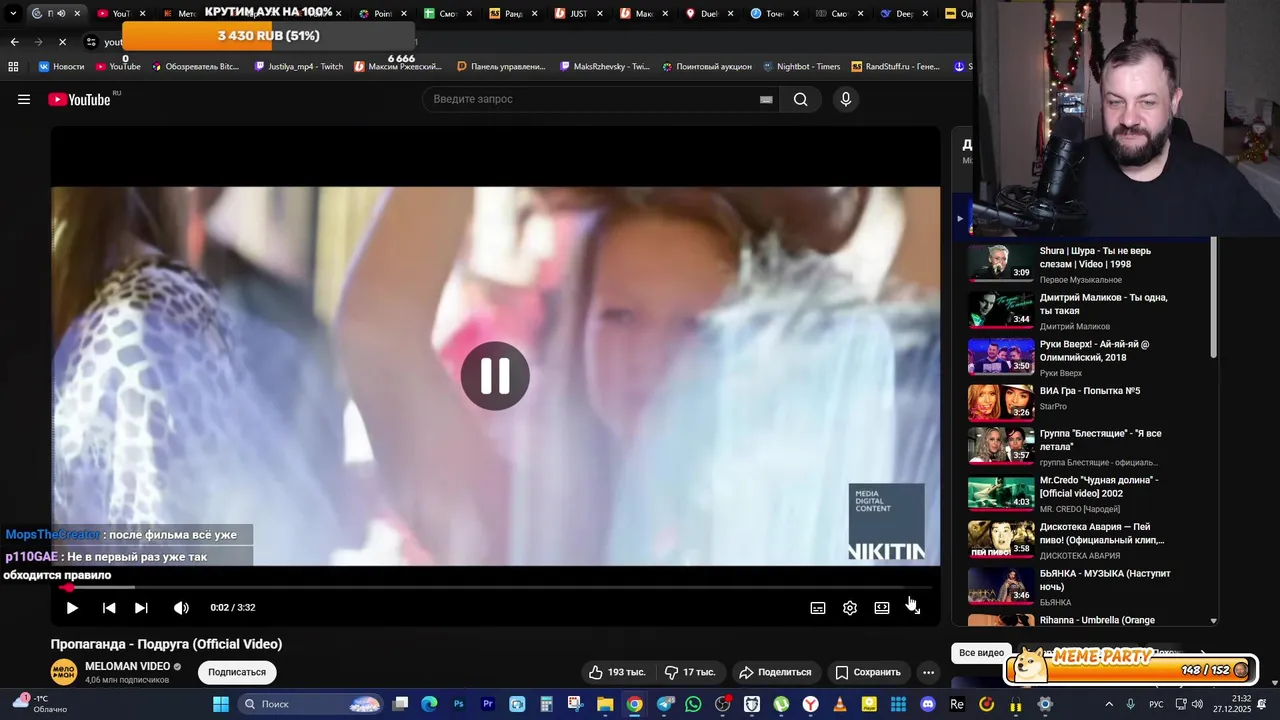The width and height of the screenshot is (1280, 720).
Task: Open player settings gear
Action: click(x=850, y=607)
